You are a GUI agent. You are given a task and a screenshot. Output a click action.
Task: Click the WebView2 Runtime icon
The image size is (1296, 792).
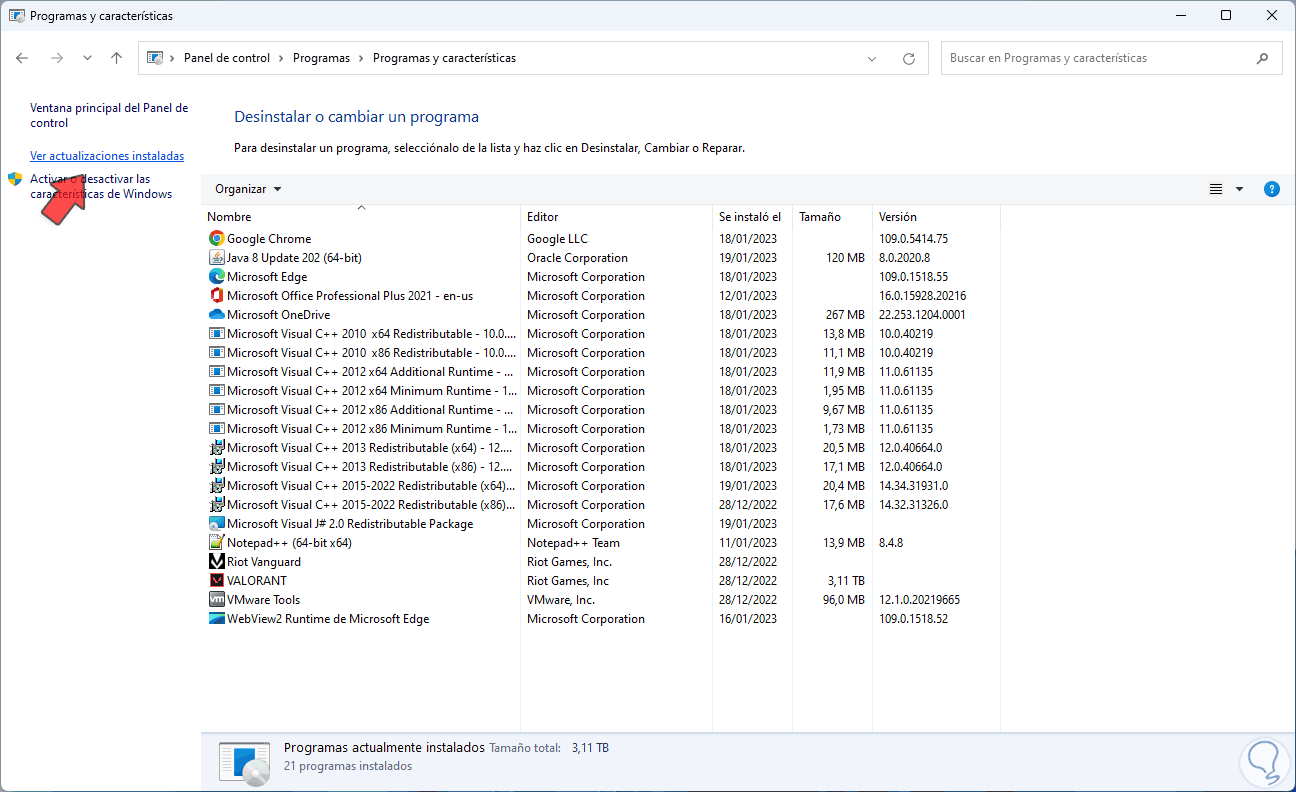tap(217, 619)
